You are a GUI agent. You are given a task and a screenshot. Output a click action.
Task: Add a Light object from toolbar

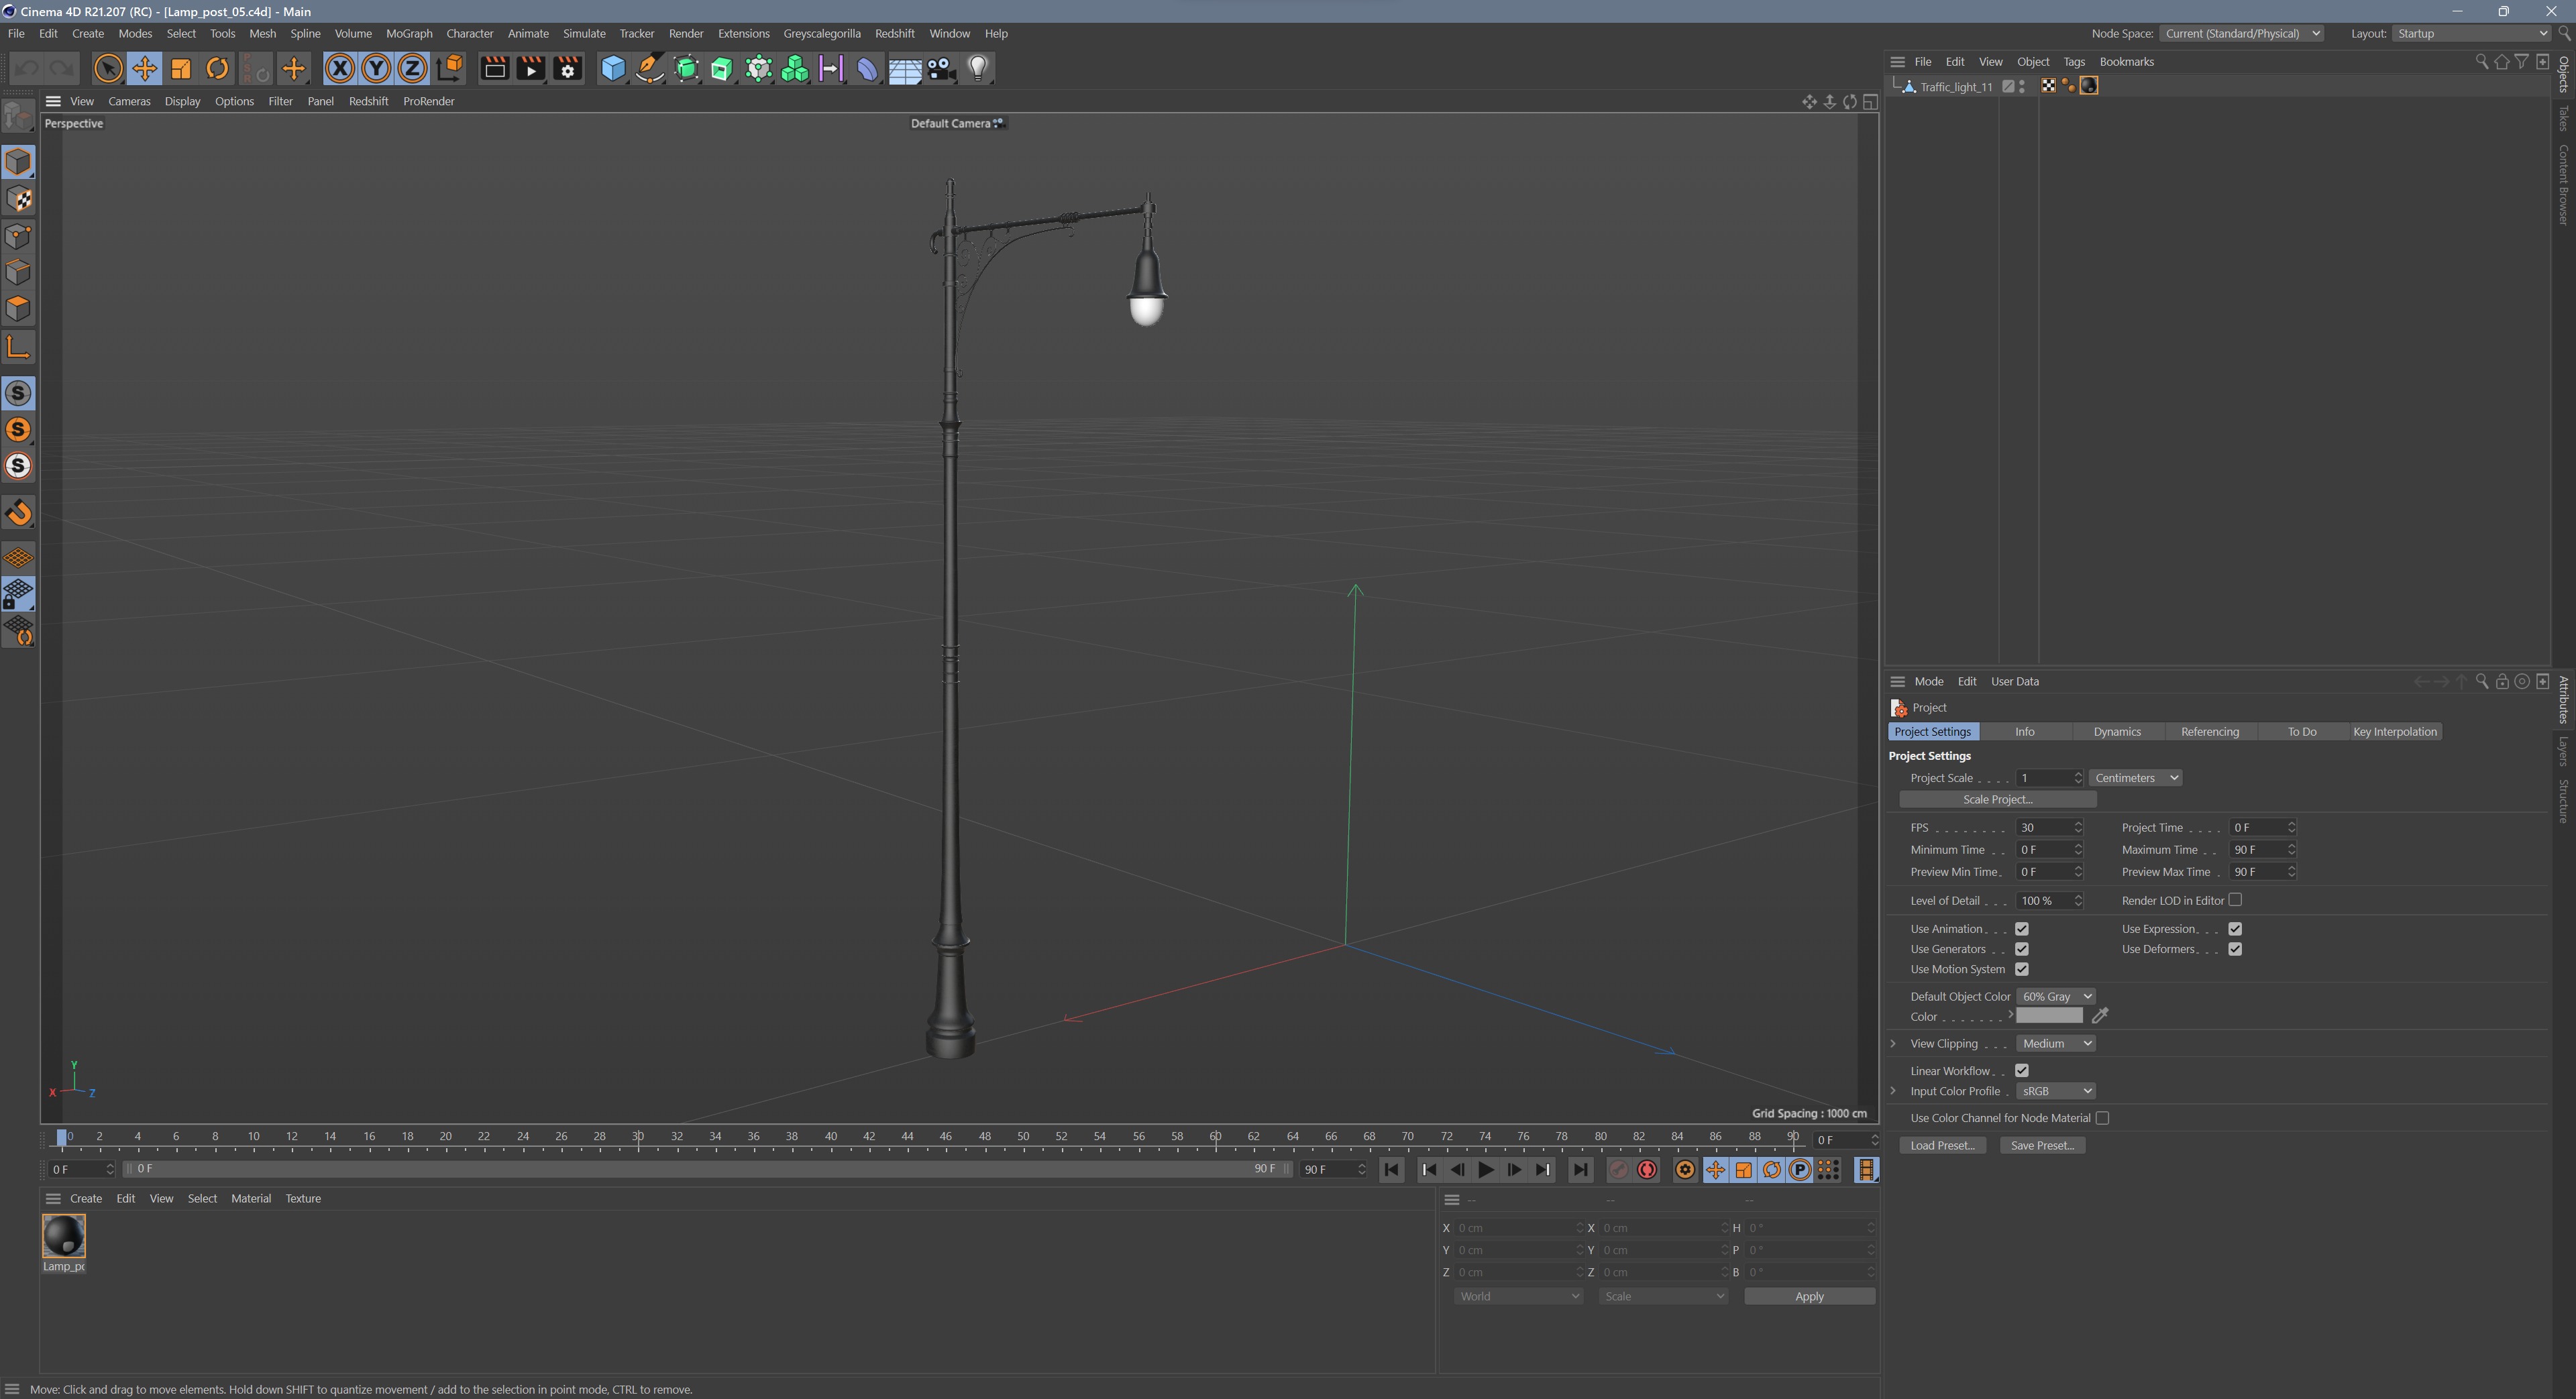977,68
